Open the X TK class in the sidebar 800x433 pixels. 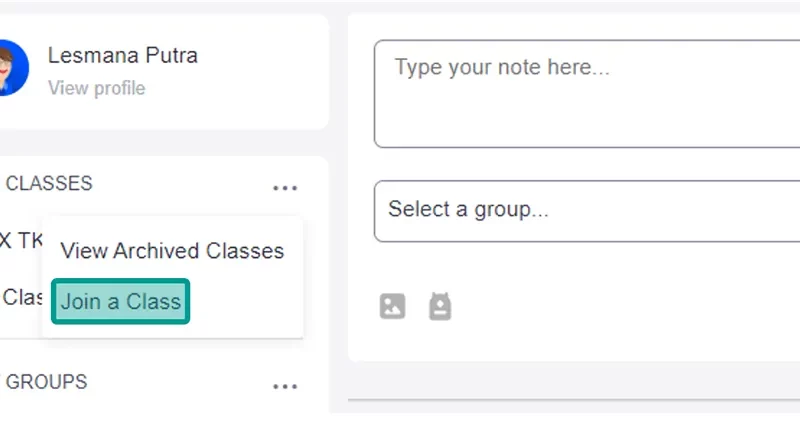(x=21, y=240)
